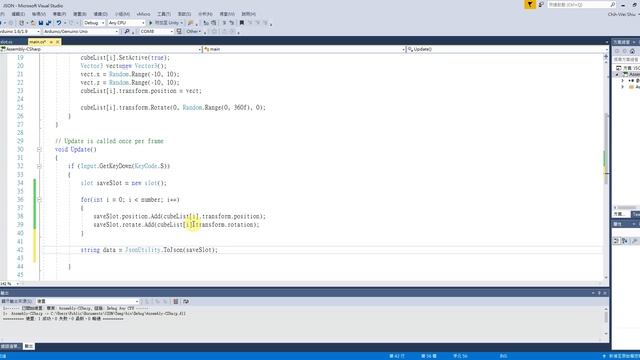The width and height of the screenshot is (640, 360).
Task: Click the clear all output icon
Action: (176, 301)
